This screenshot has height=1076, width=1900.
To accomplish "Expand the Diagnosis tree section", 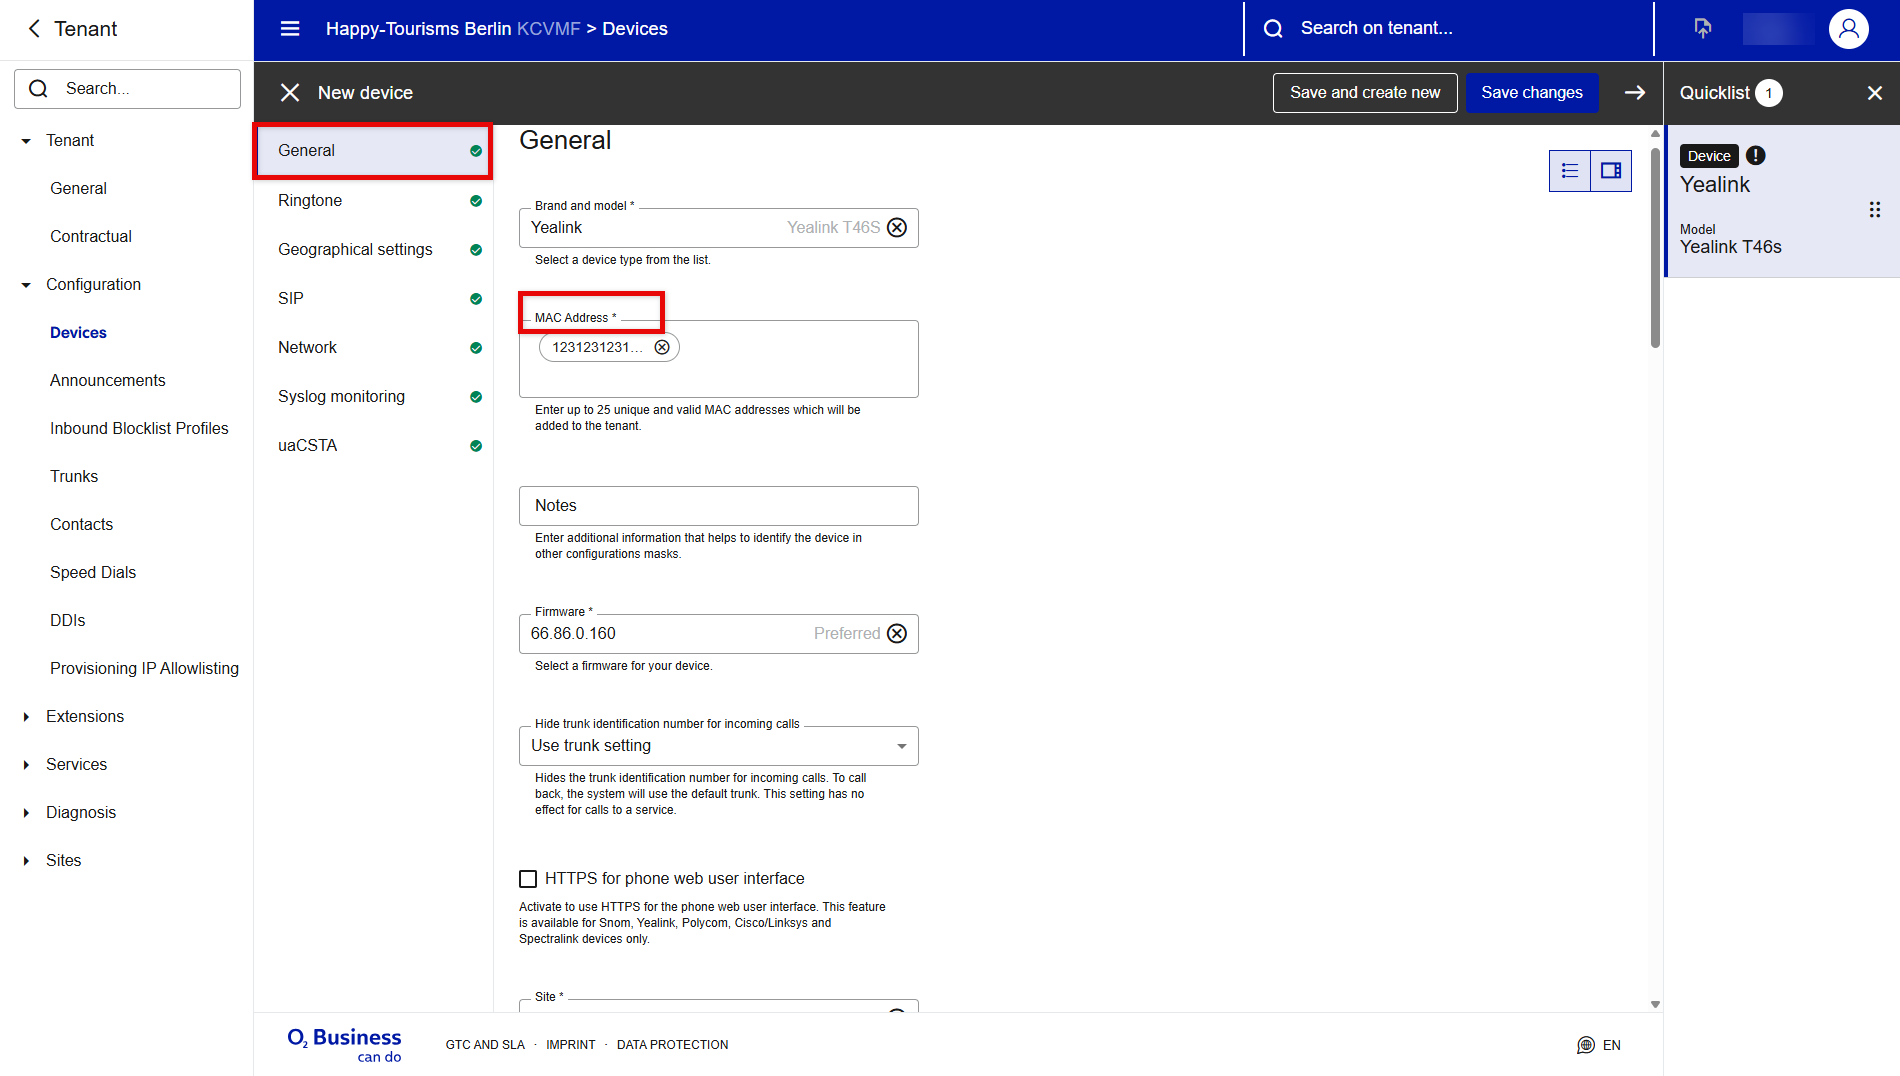I will pos(26,813).
